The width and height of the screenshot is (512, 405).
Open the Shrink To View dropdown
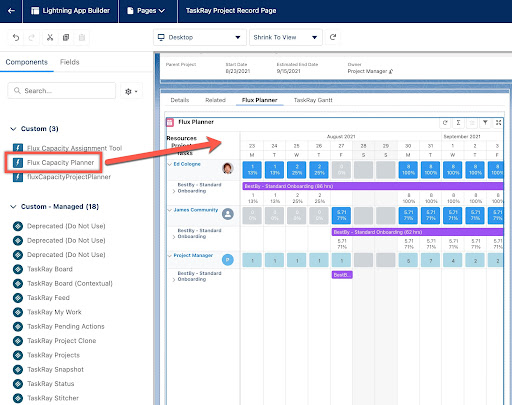[x=286, y=37]
